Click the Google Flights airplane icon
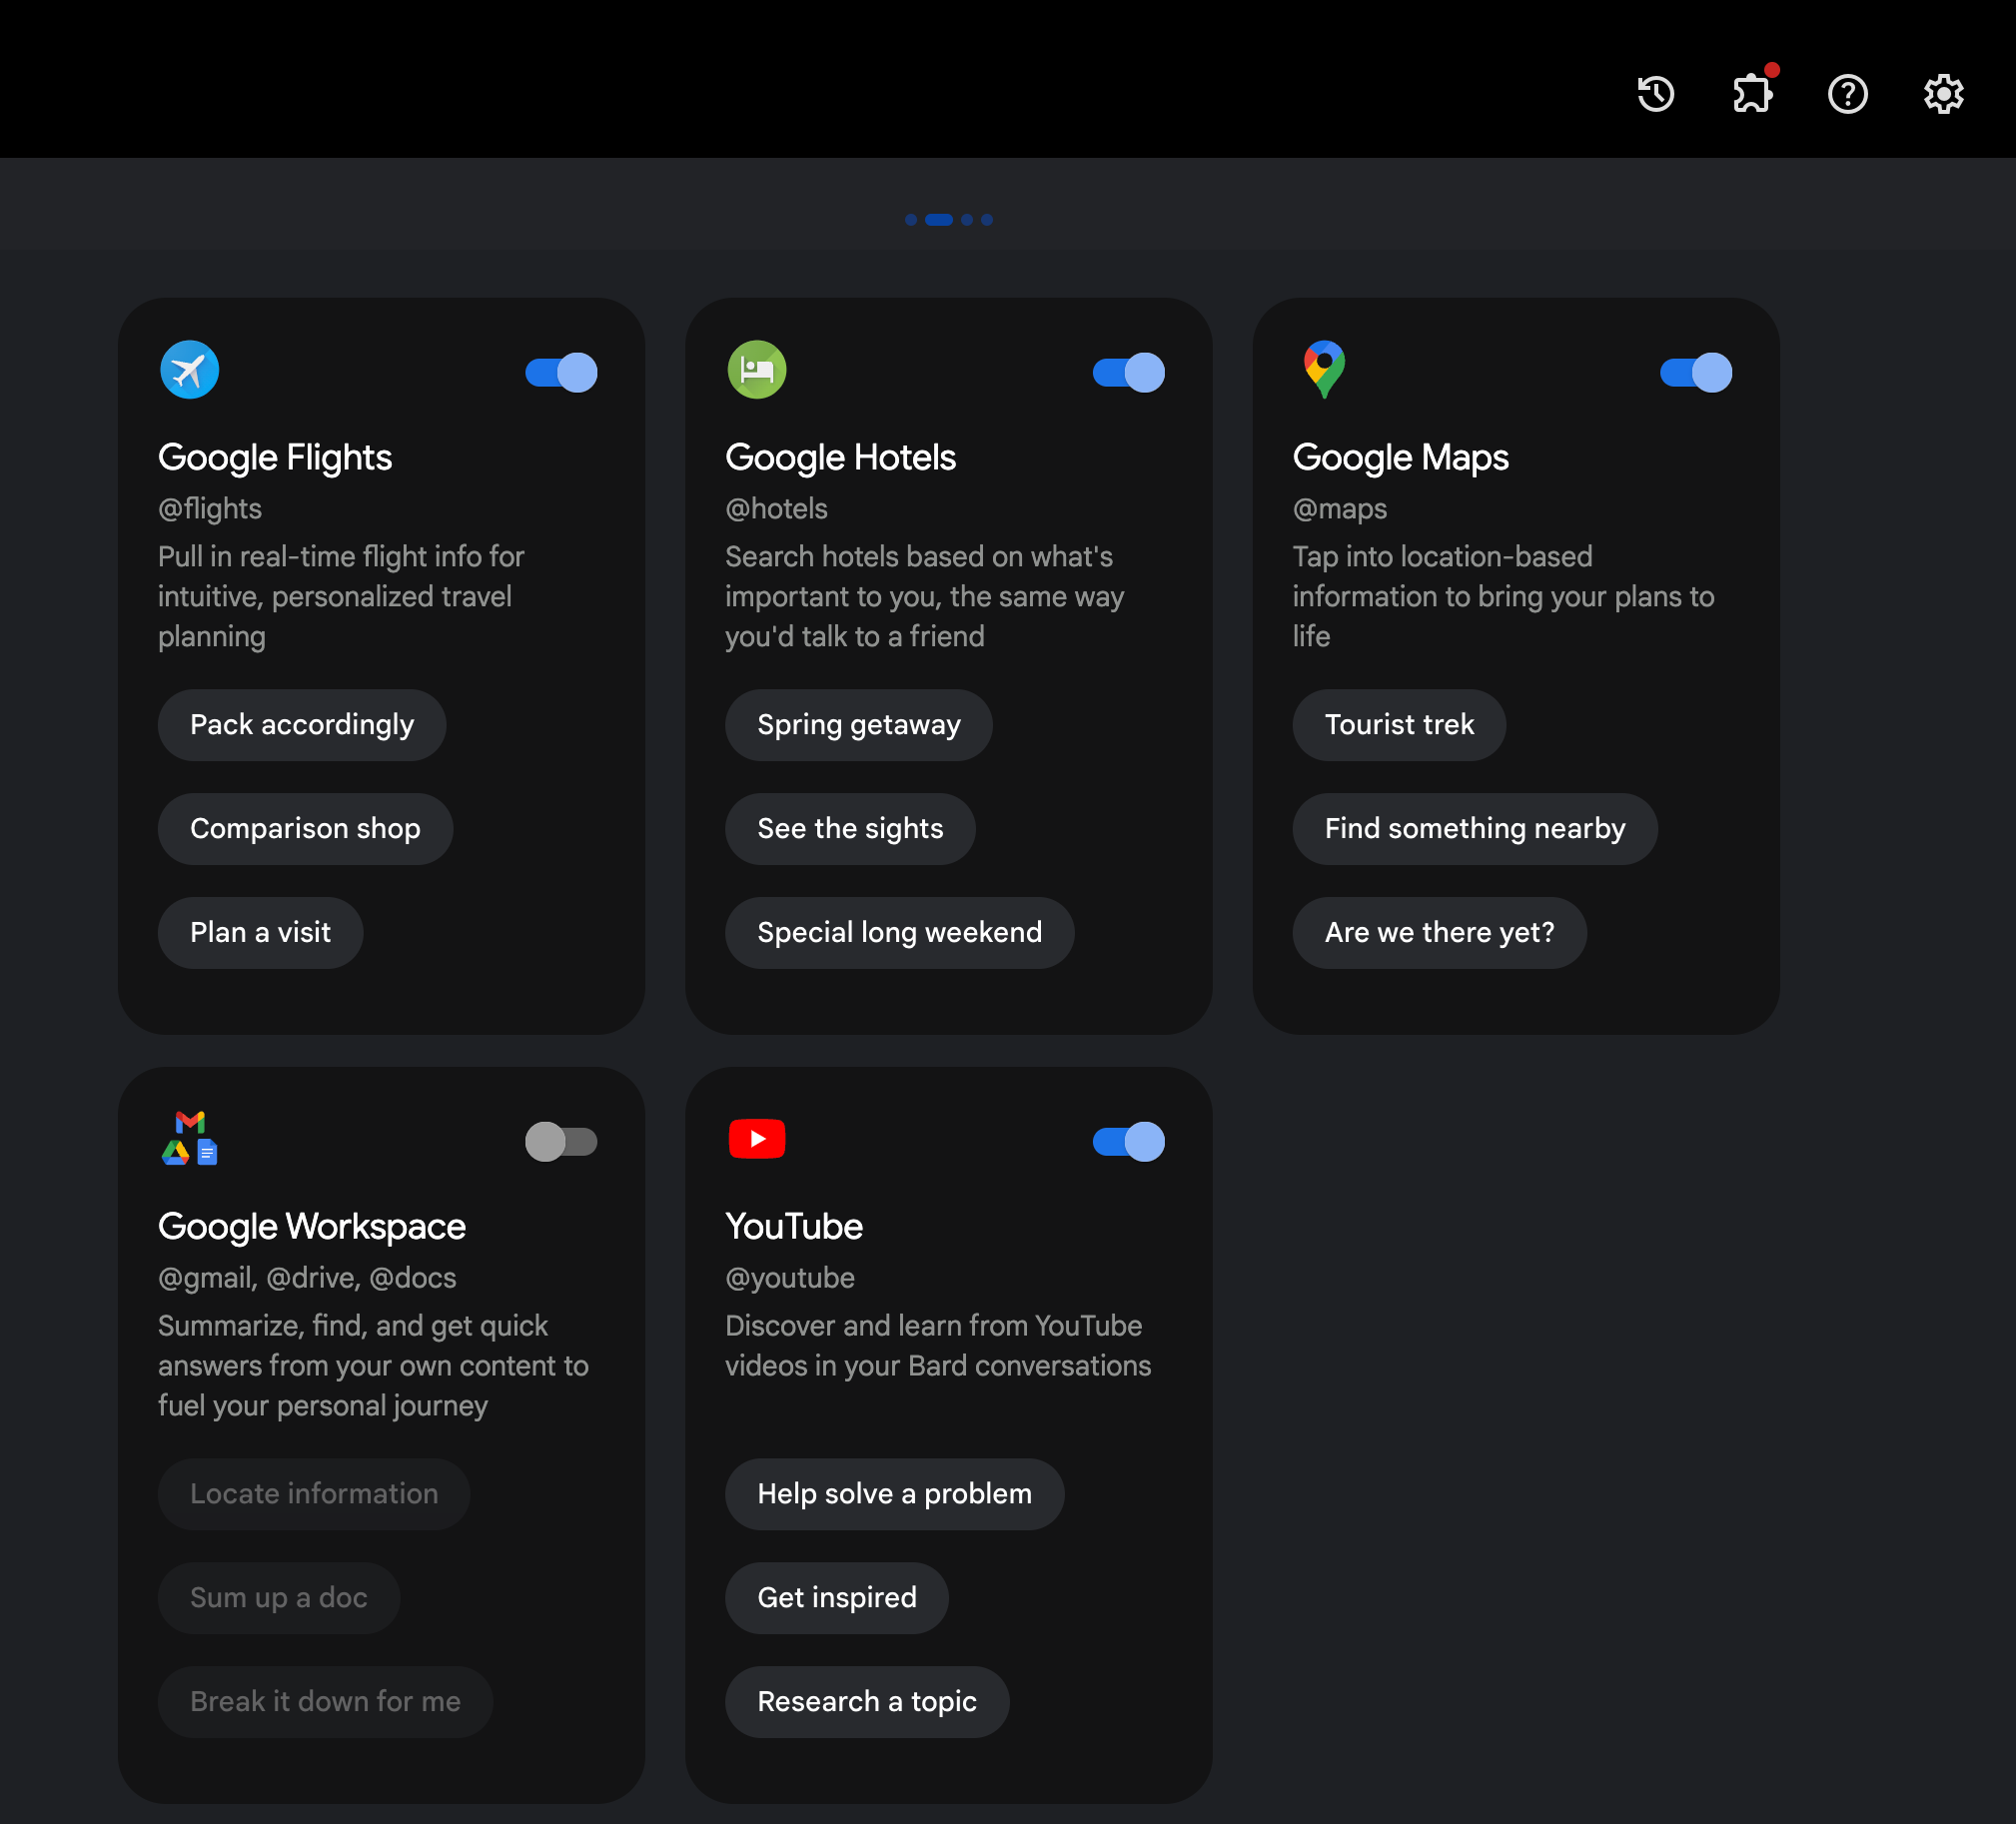Image resolution: width=2016 pixels, height=1824 pixels. [x=189, y=370]
